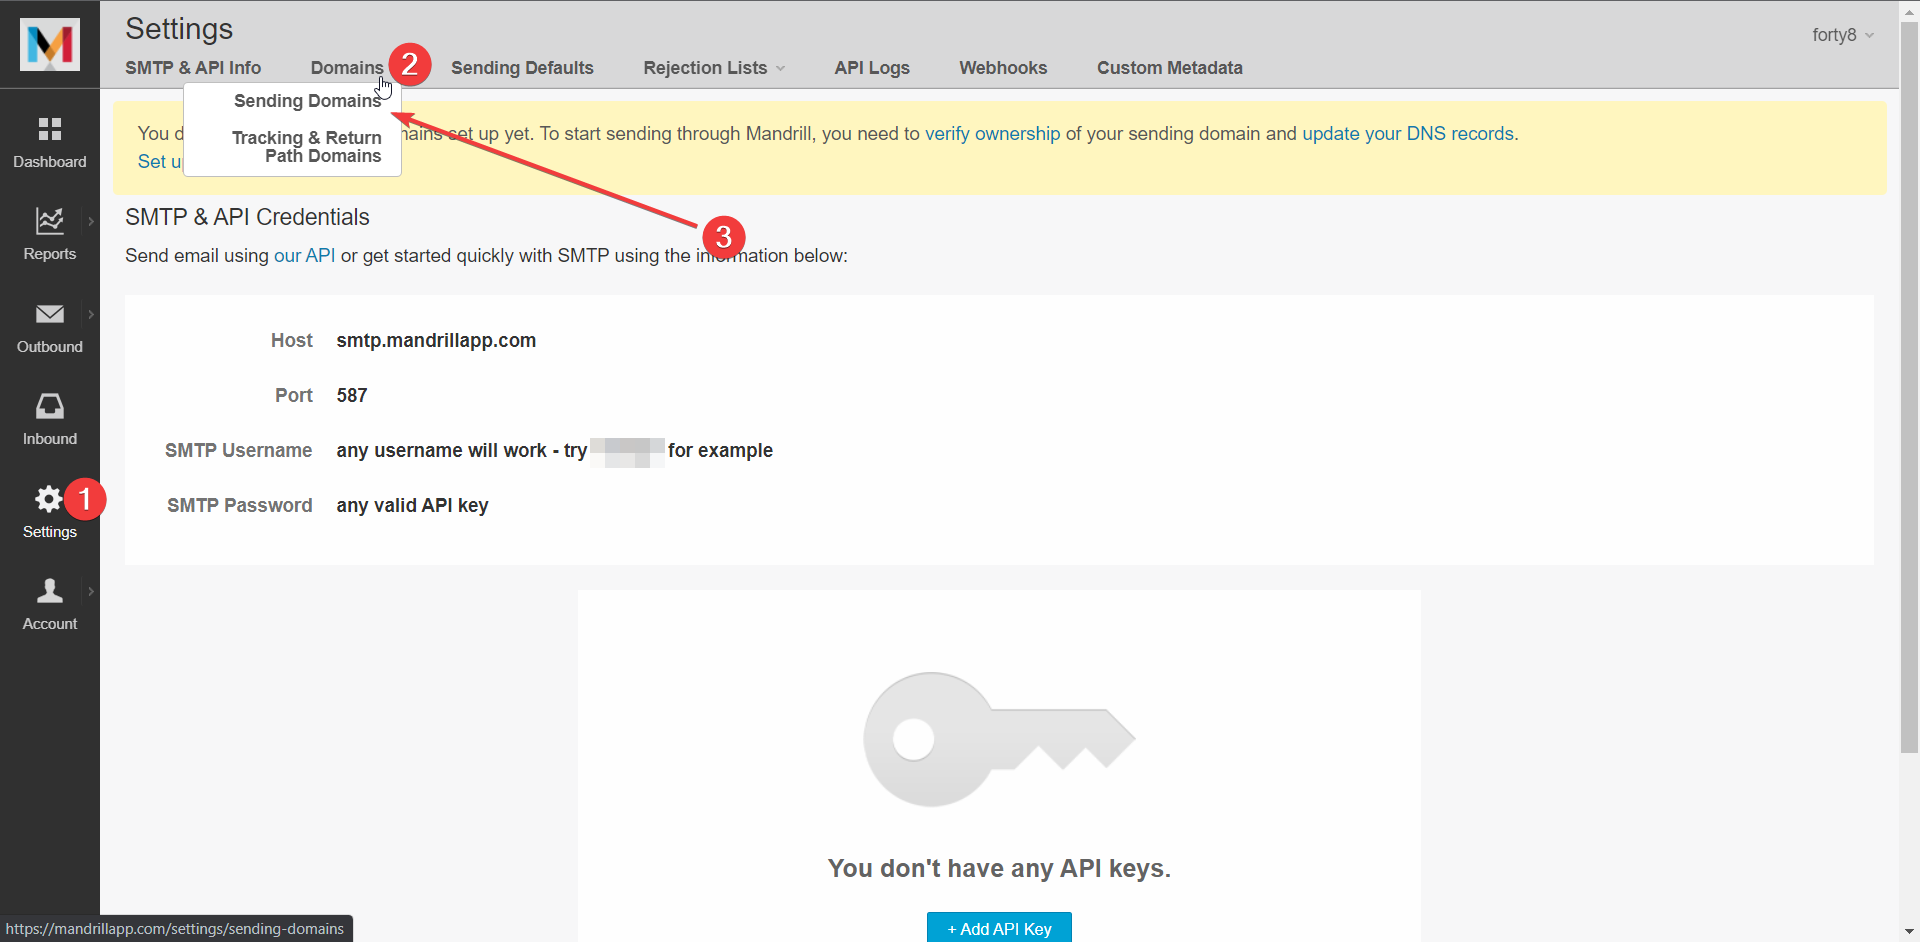
Task: Switch to API Logs tab
Action: (872, 68)
